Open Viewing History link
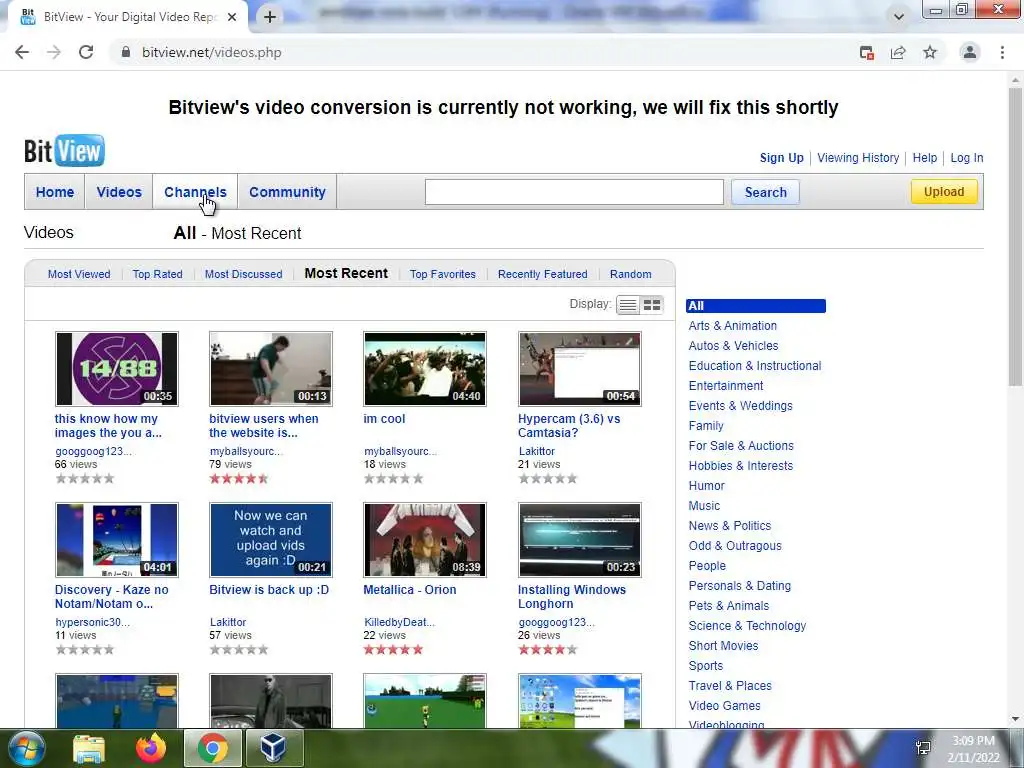This screenshot has width=1024, height=768. (858, 157)
